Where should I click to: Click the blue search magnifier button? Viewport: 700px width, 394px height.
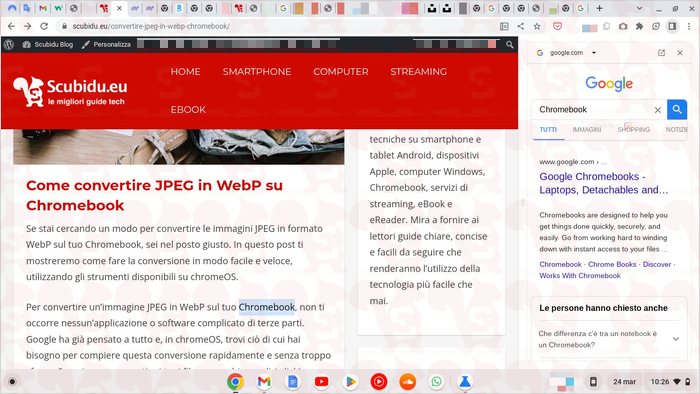click(x=677, y=109)
